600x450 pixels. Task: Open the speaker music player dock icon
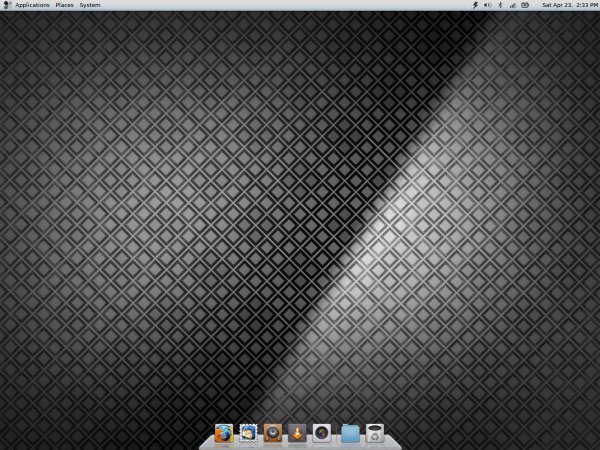pos(273,434)
